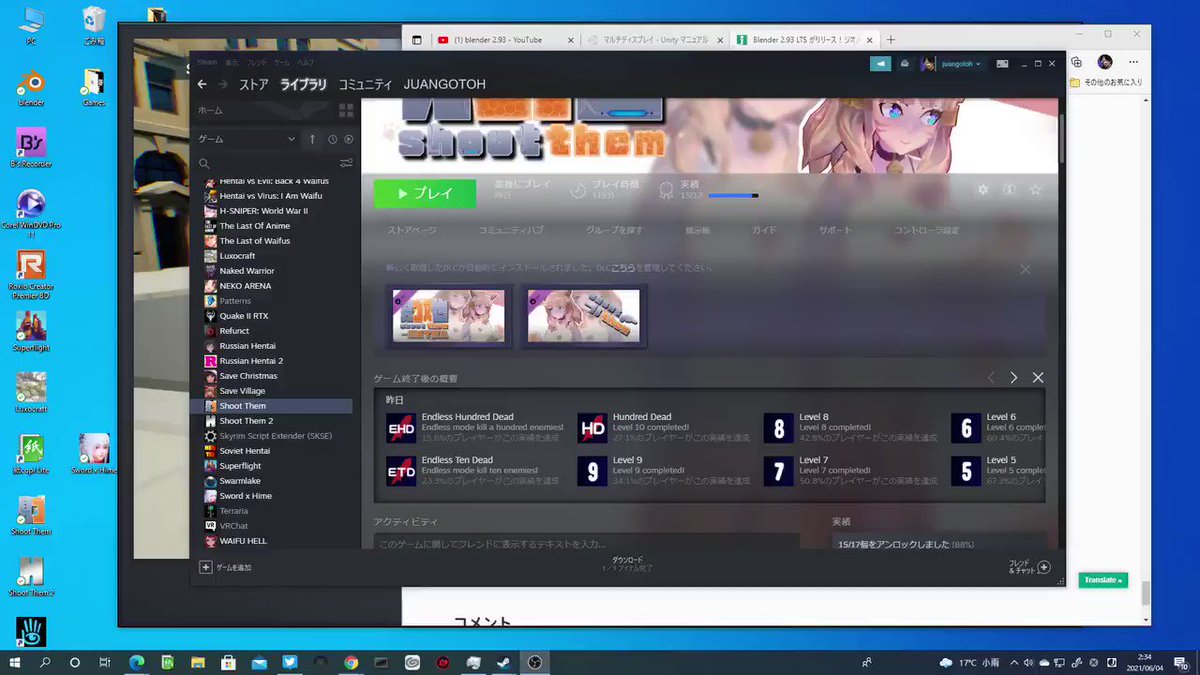1200x675 pixels.
Task: Toggle the recent activity clock filter
Action: click(332, 139)
